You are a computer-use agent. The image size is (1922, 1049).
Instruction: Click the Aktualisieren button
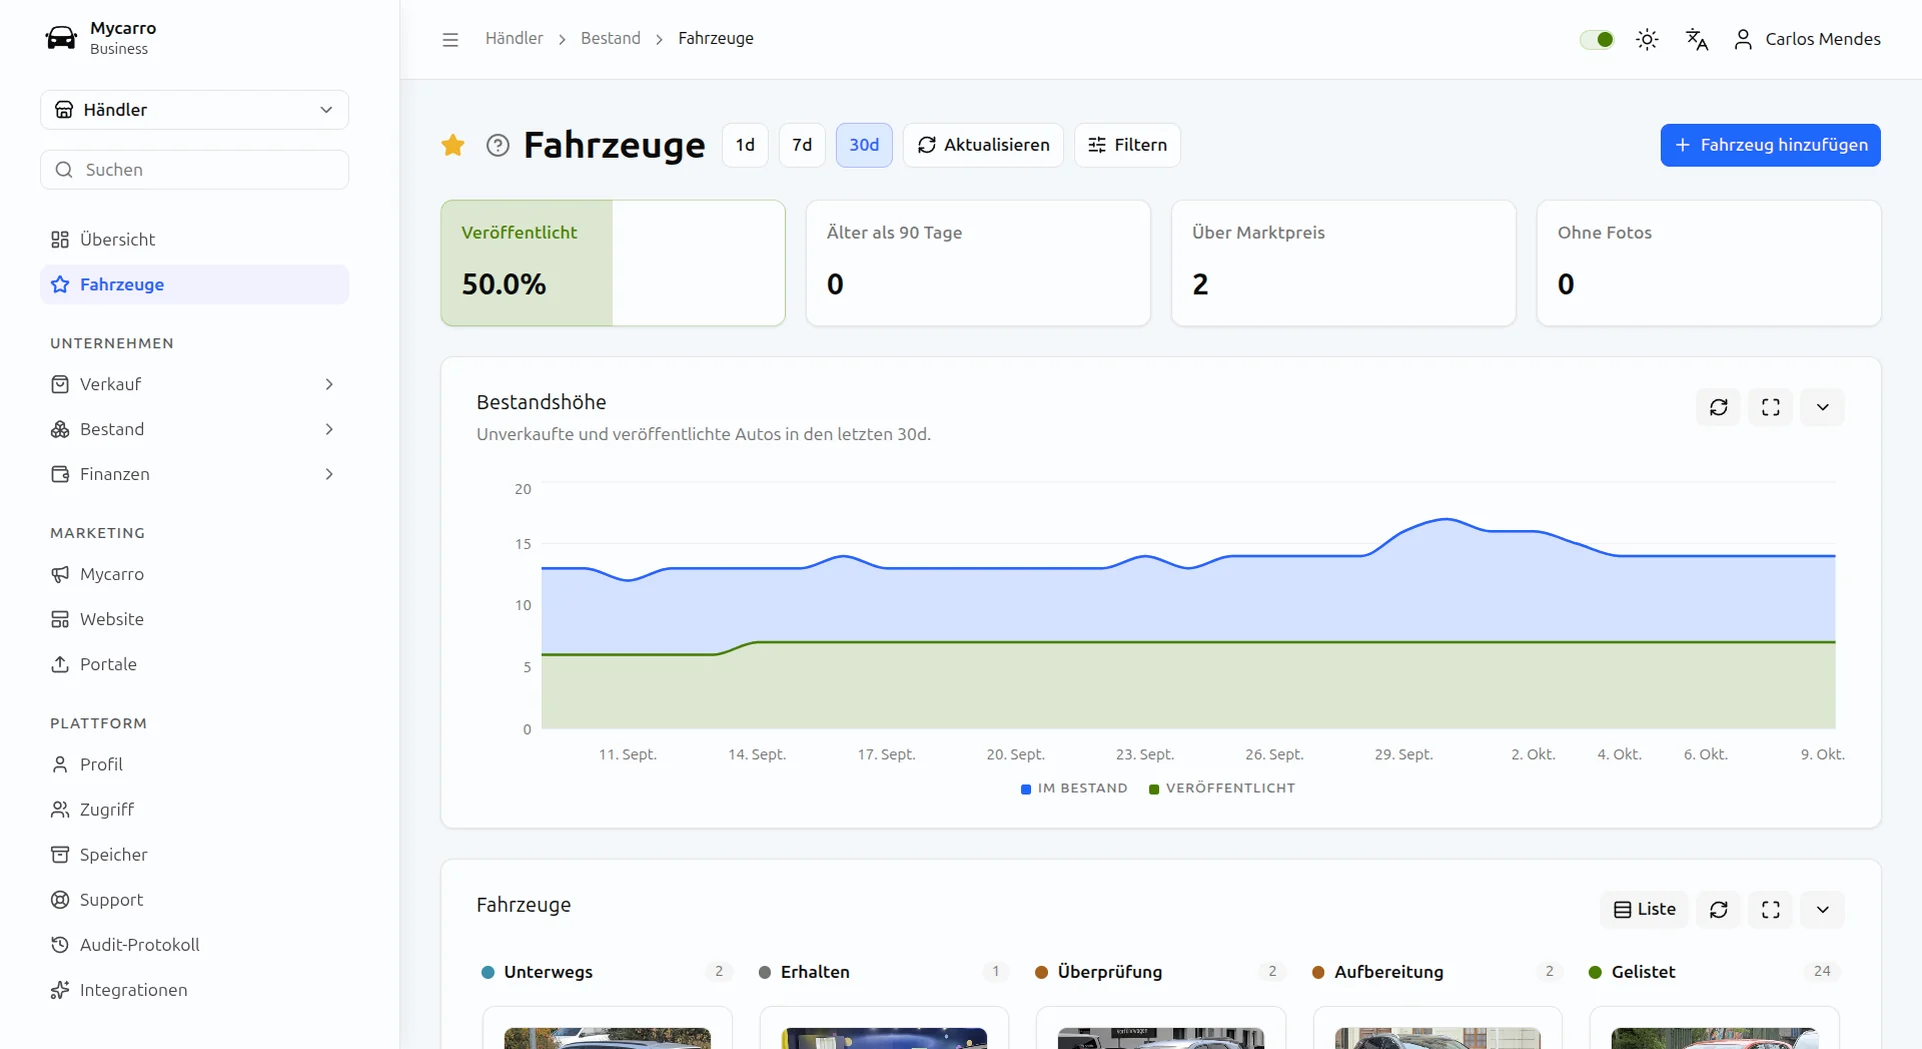(983, 145)
